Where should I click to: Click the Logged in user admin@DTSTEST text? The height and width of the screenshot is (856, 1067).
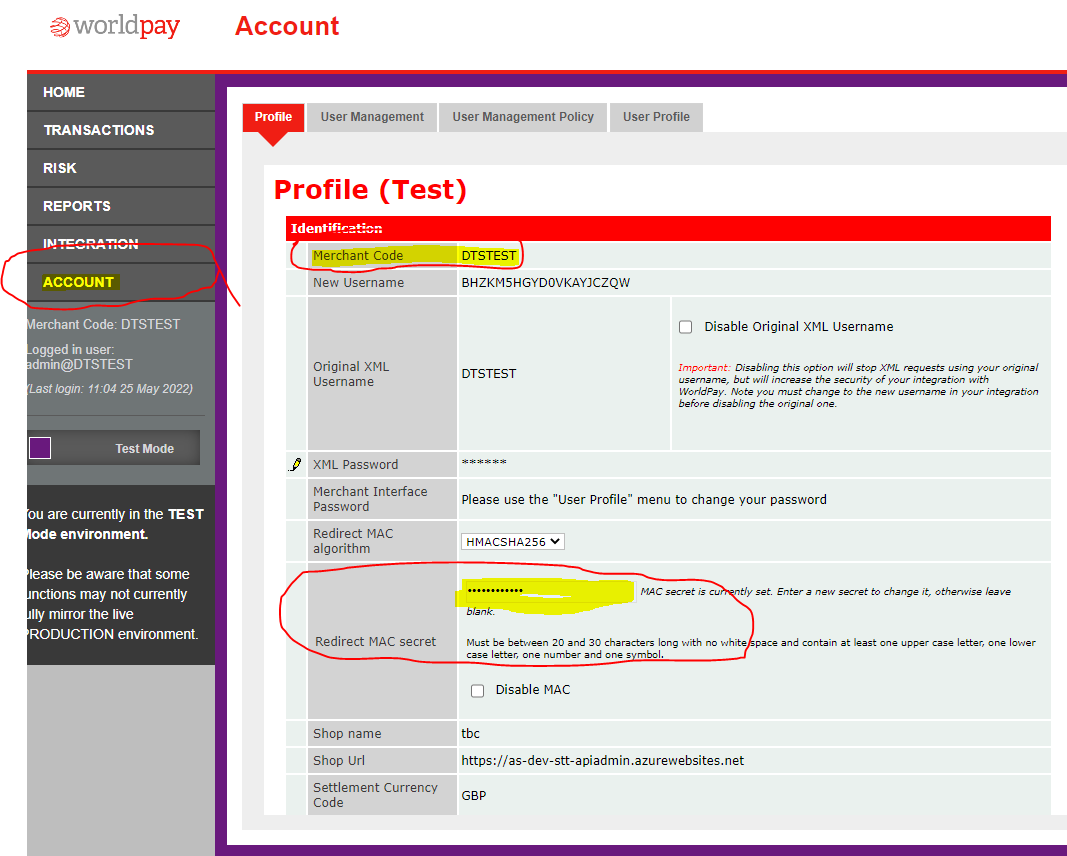point(80,357)
